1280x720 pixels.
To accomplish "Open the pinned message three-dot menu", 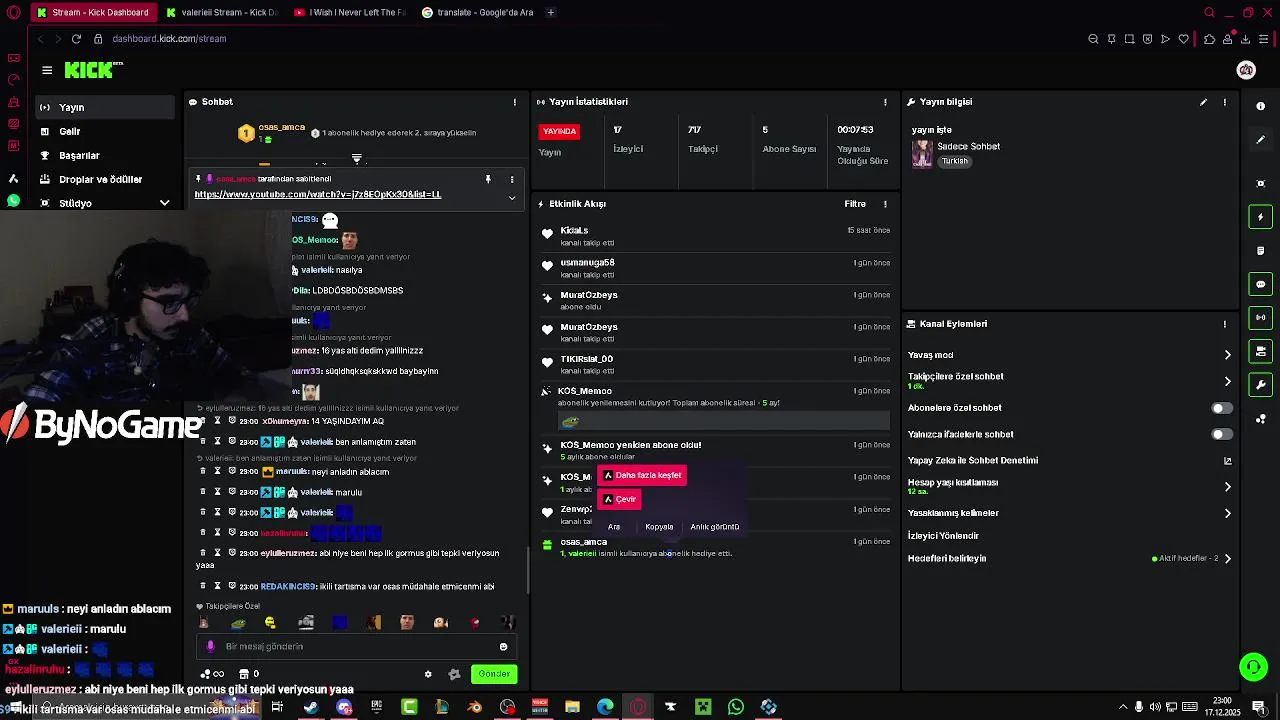I will (512, 179).
